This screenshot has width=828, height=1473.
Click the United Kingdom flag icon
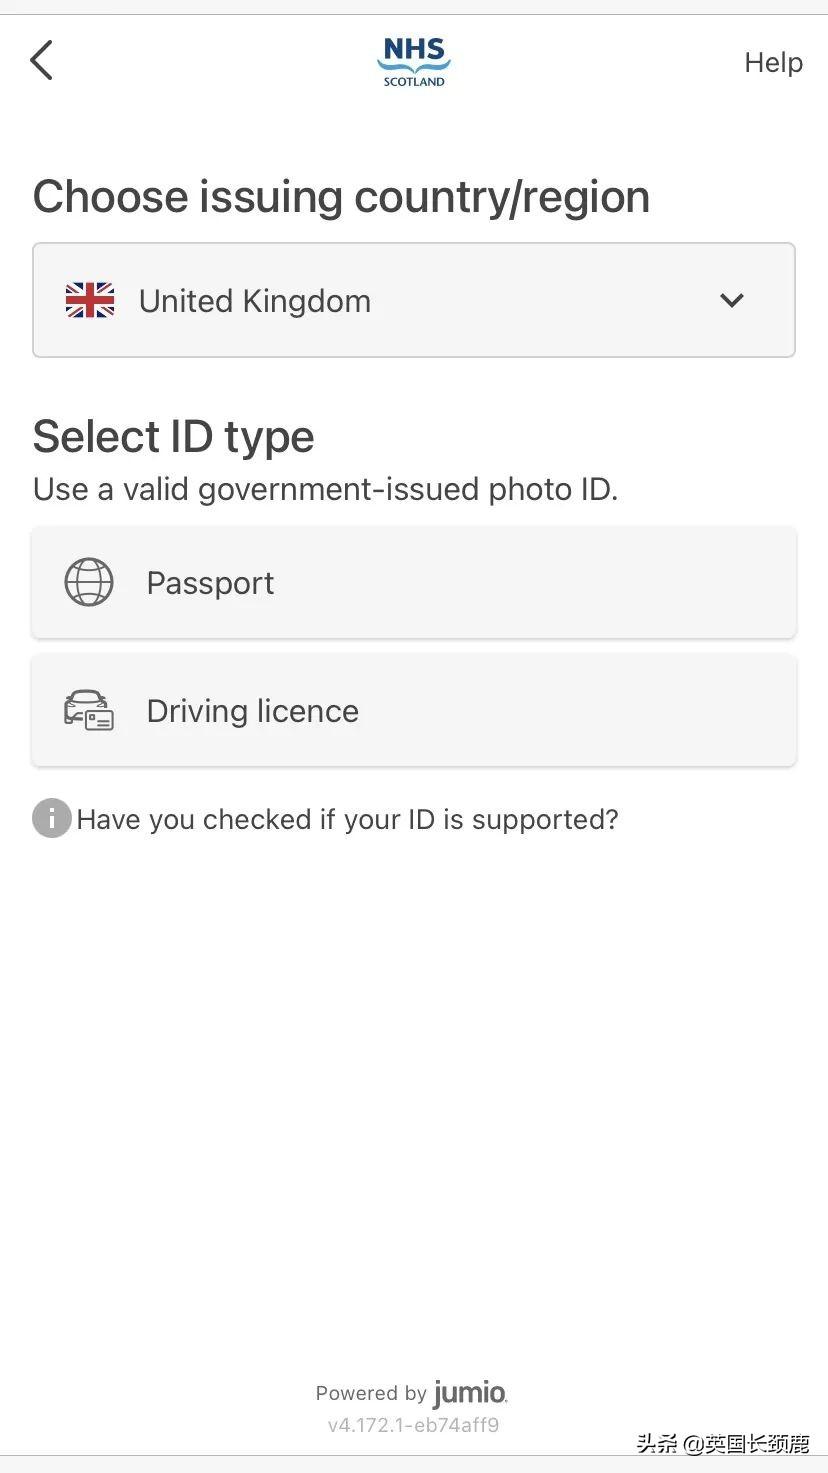[90, 300]
